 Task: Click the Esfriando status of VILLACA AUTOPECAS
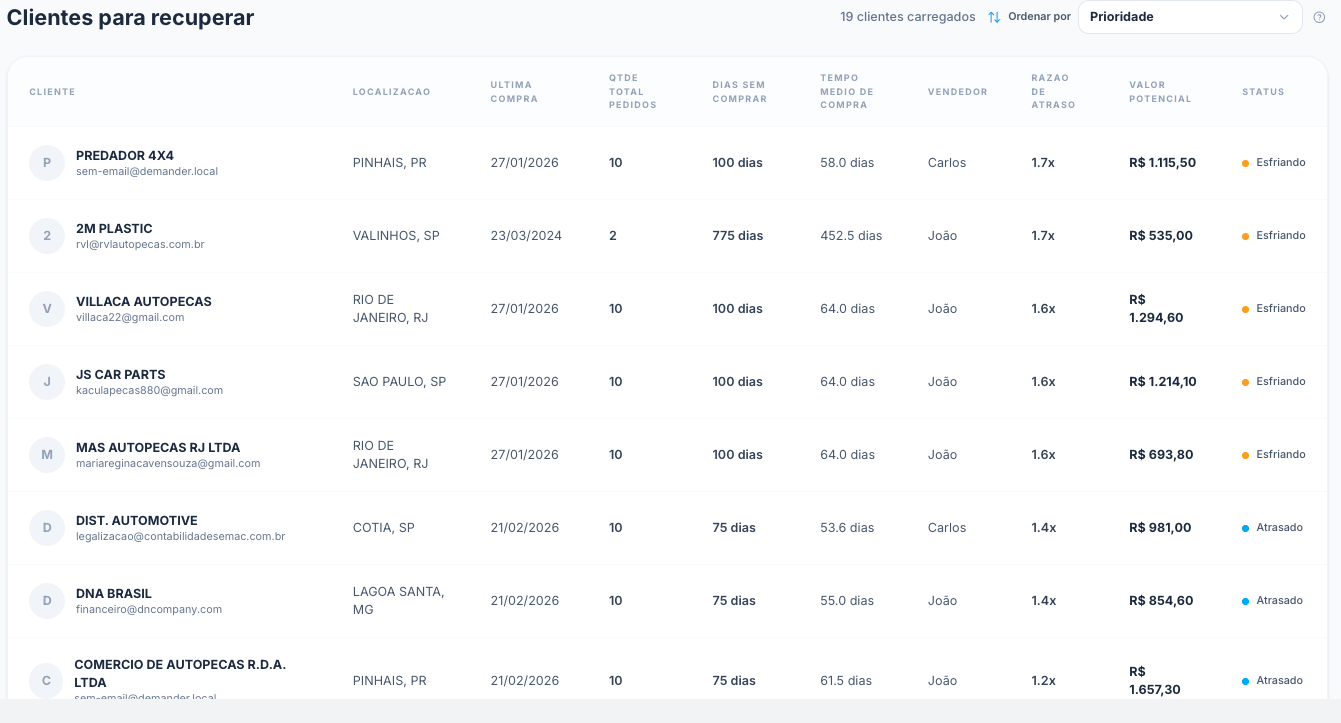point(1274,309)
